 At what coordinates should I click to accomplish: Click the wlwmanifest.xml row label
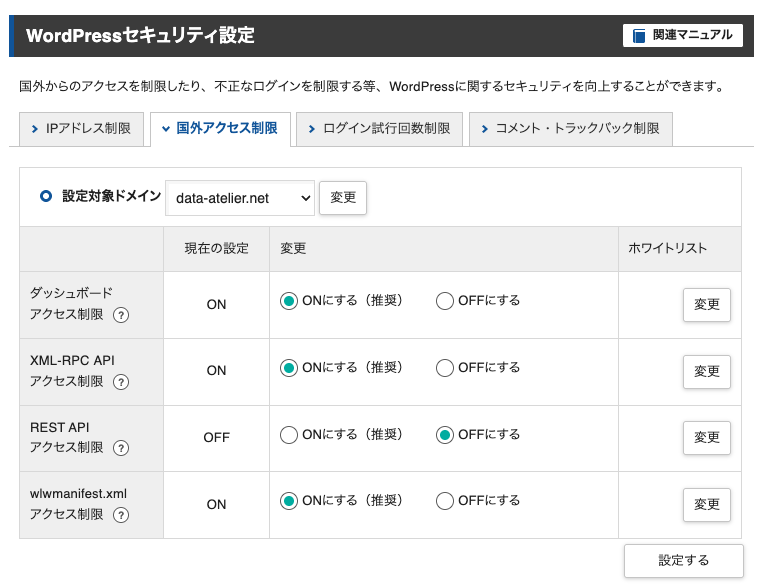(x=78, y=504)
